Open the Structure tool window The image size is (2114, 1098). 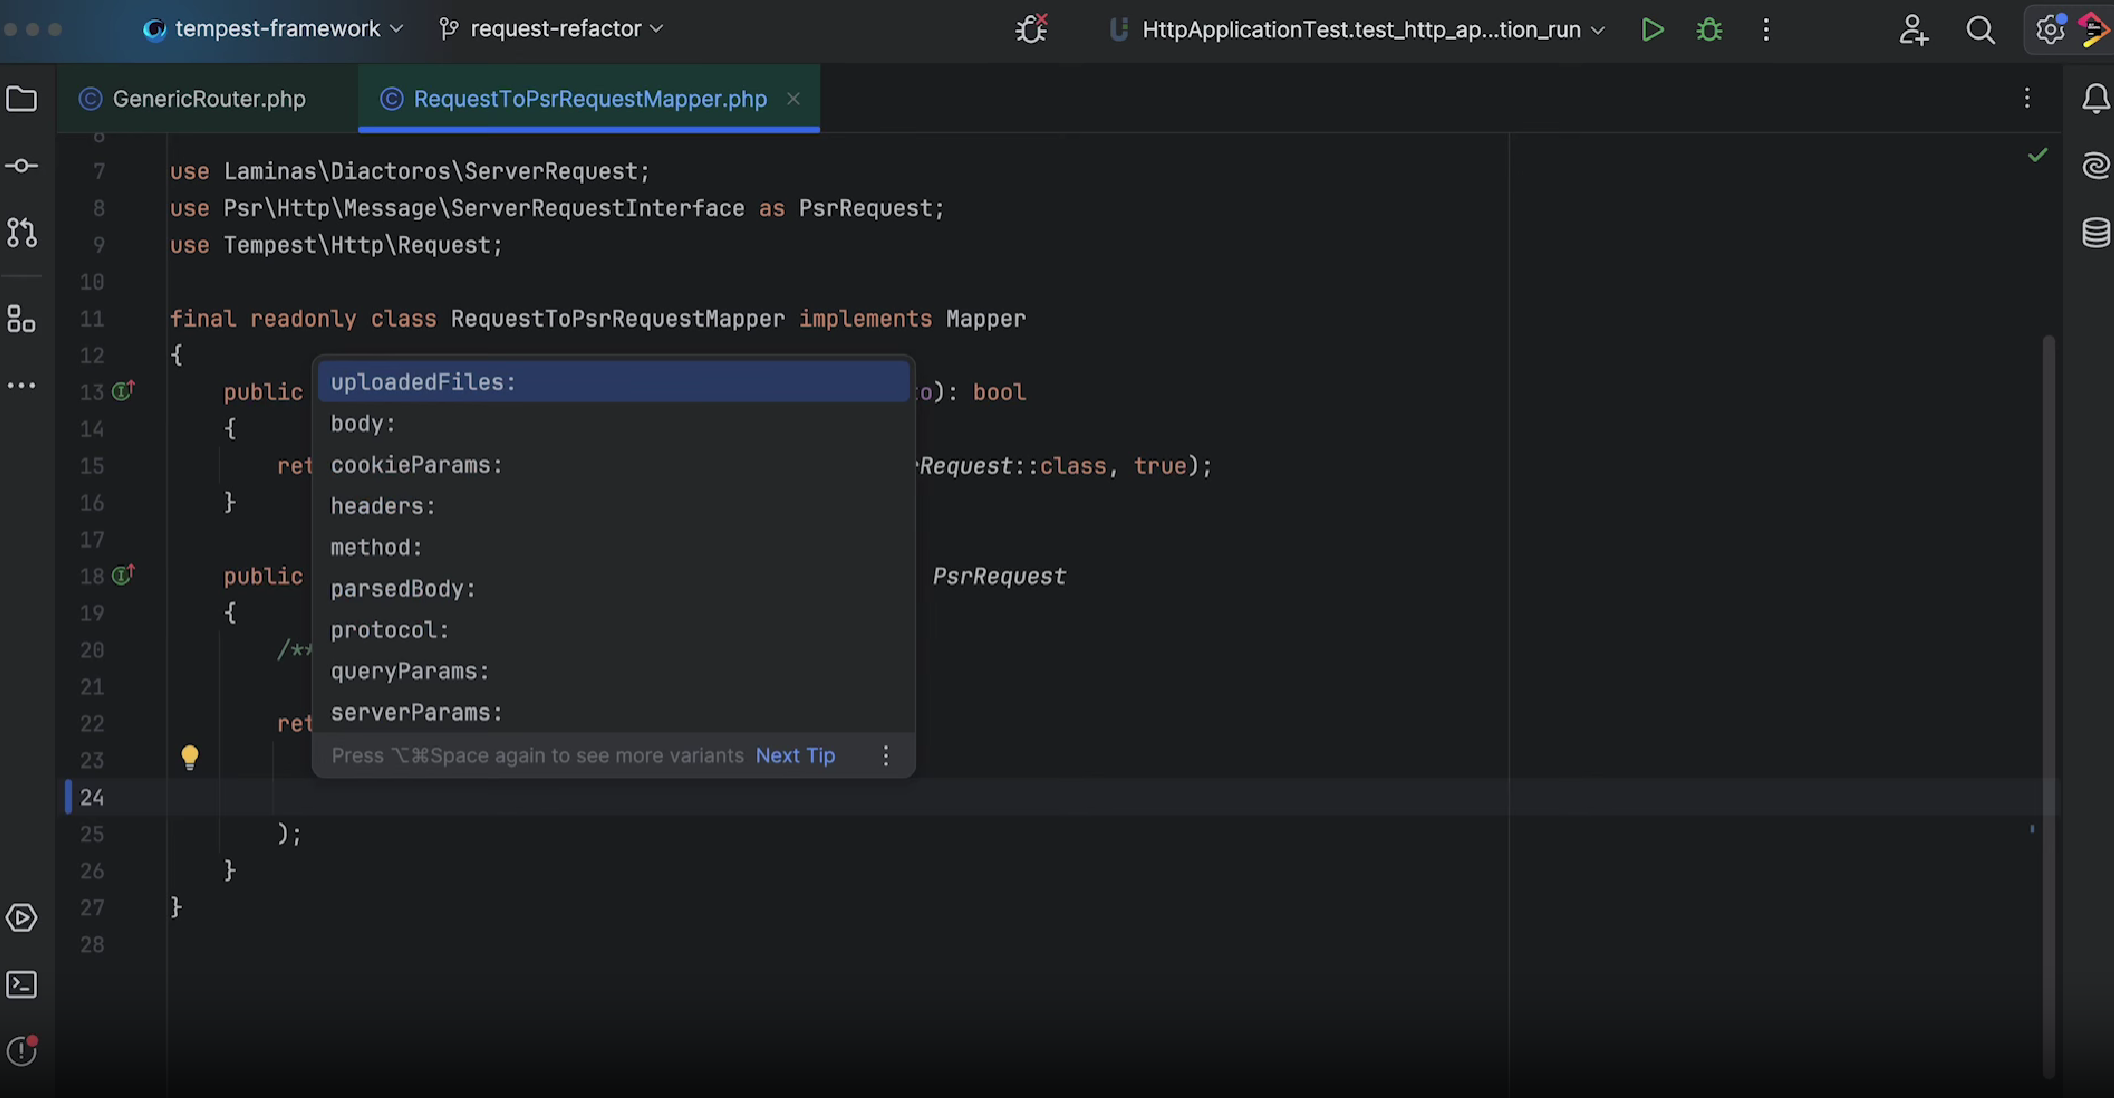(x=22, y=319)
